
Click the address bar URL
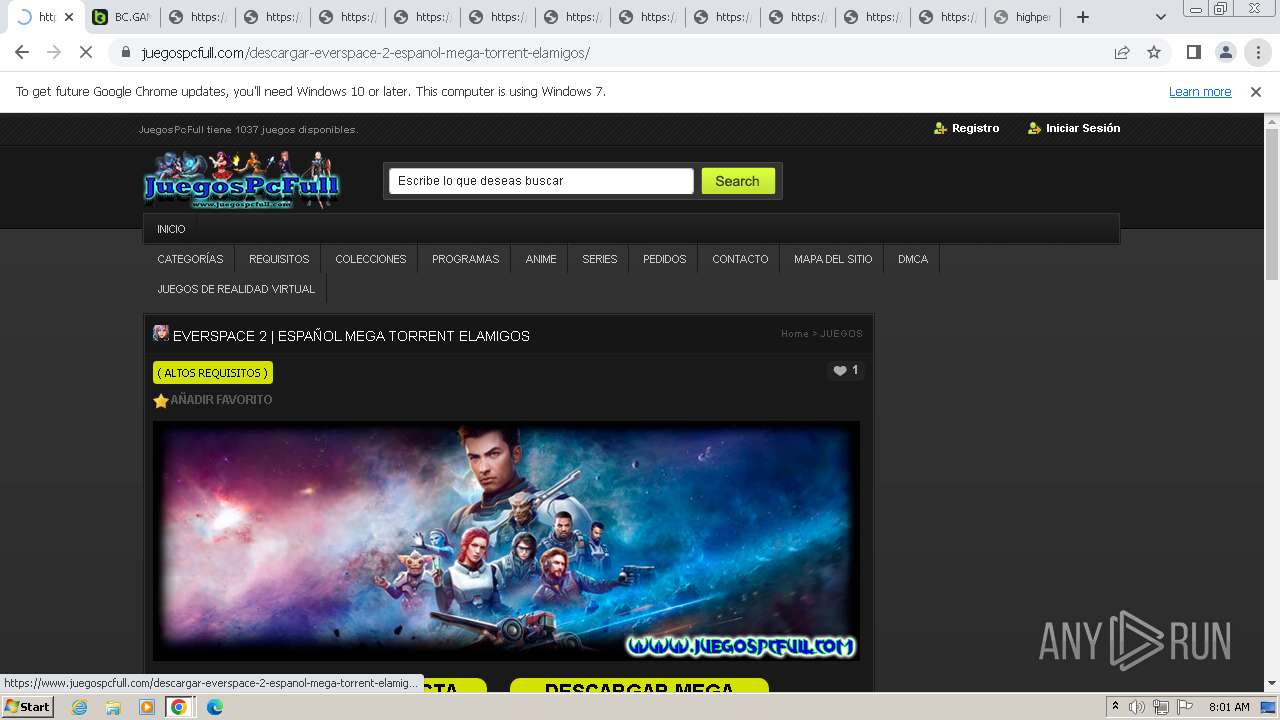365,53
